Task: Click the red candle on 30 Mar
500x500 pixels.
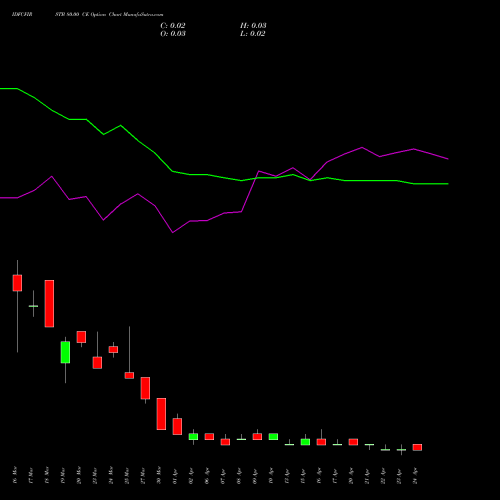Action: [161, 414]
